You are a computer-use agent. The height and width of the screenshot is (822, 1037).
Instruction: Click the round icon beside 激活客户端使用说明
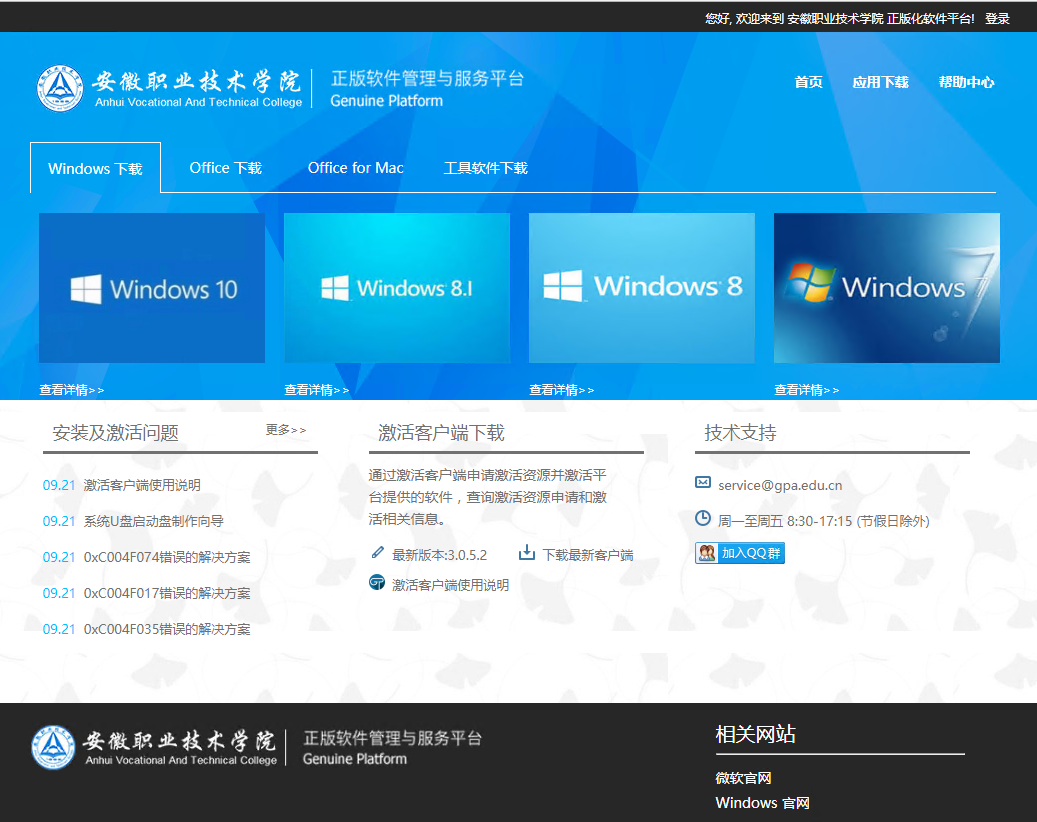(x=377, y=583)
